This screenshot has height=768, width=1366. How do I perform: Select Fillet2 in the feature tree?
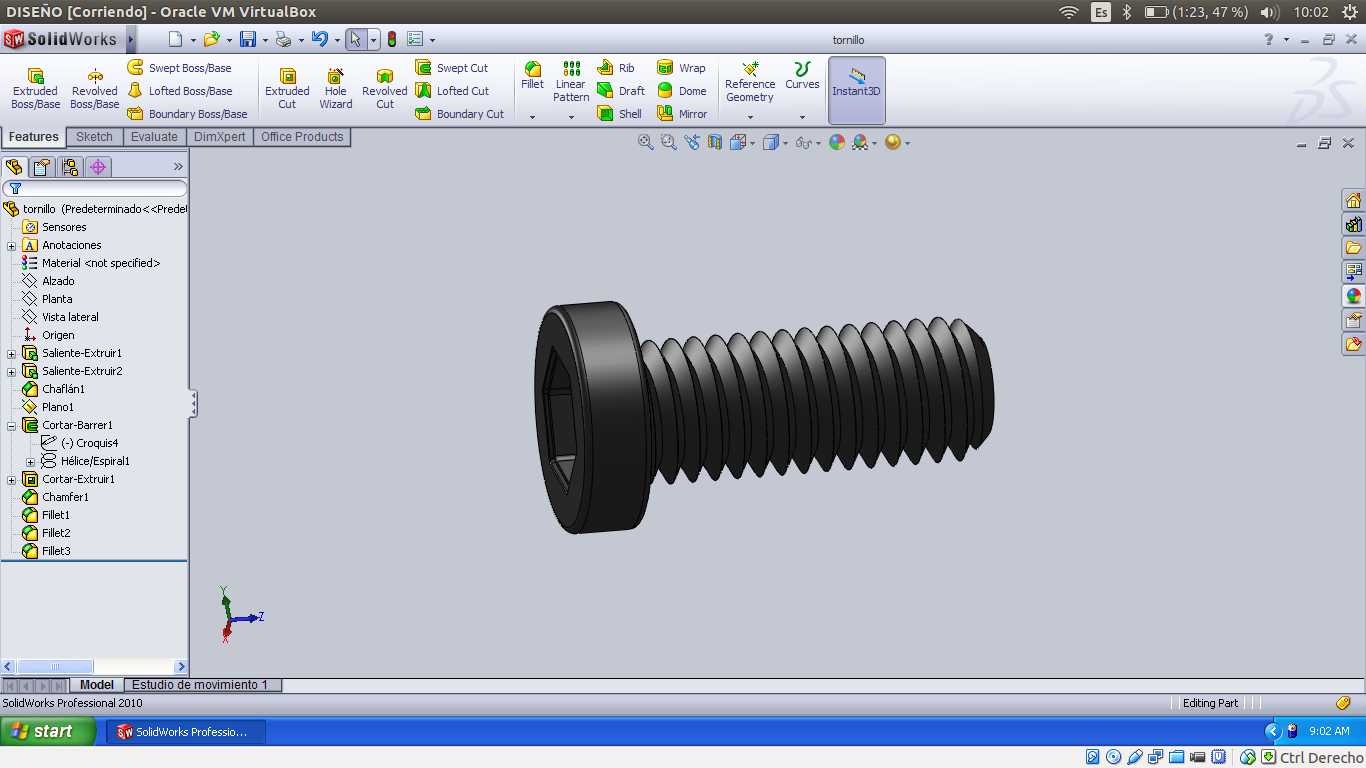56,533
